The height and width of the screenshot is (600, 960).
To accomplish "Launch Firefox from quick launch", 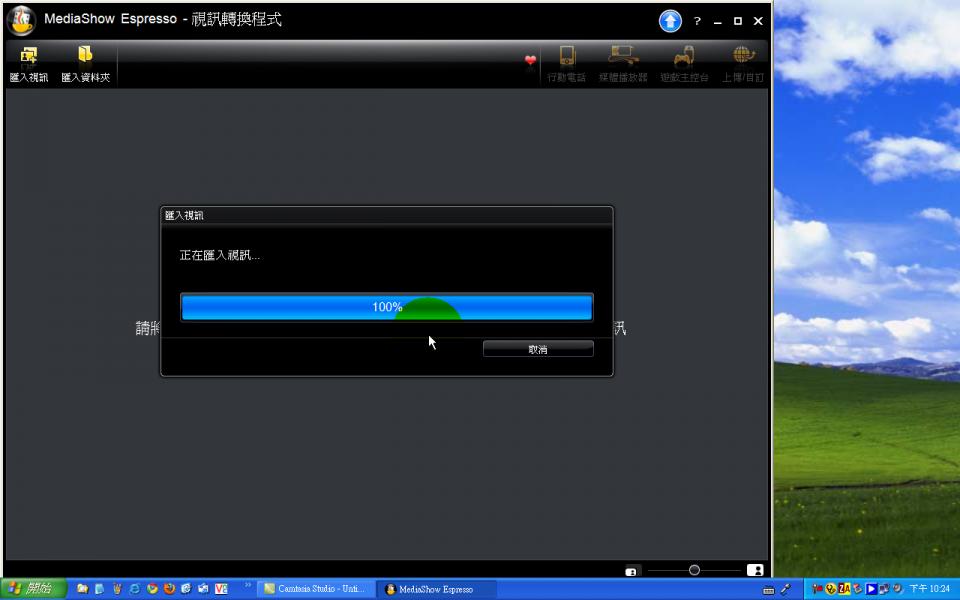I will click(170, 589).
